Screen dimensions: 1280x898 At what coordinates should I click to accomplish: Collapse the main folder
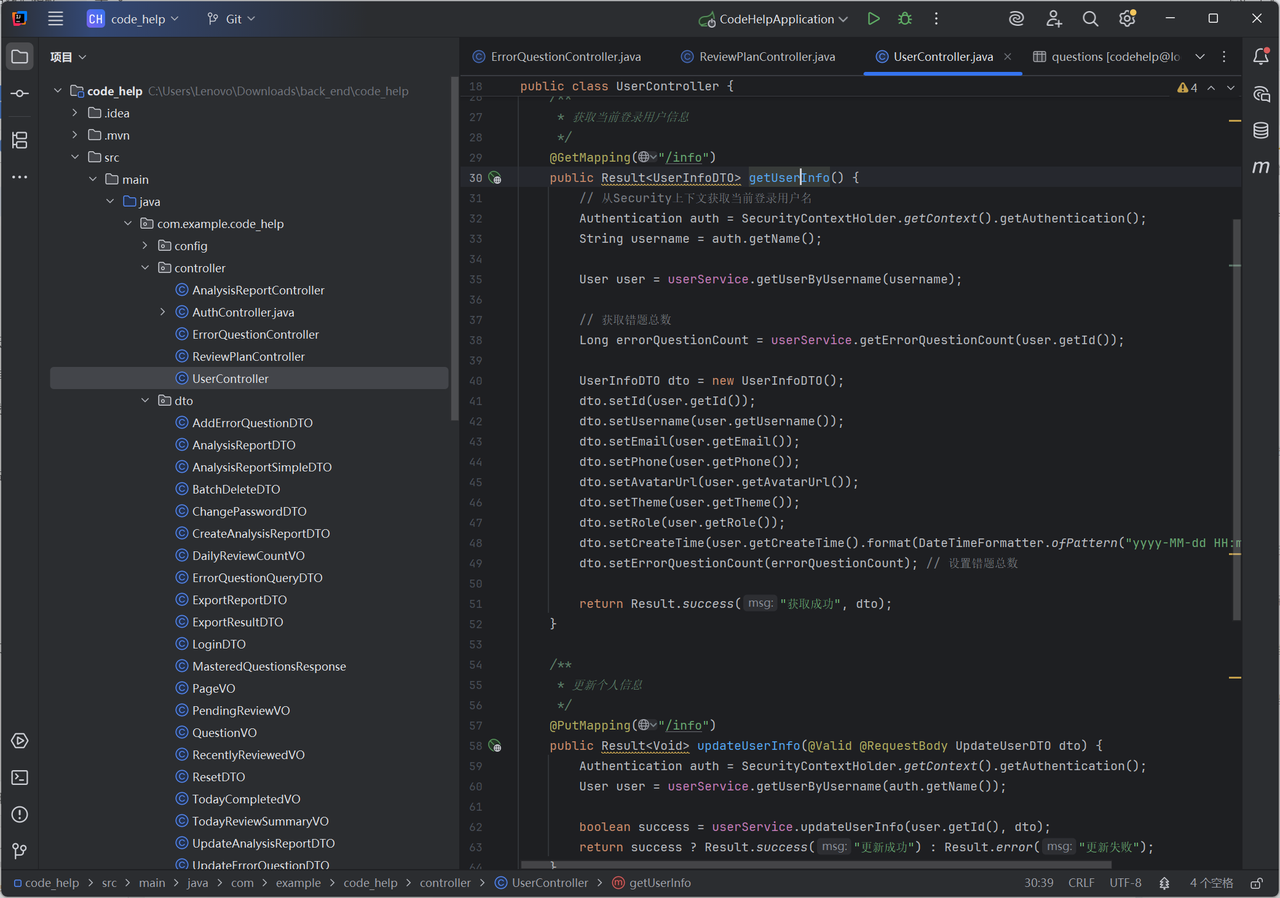pos(92,179)
